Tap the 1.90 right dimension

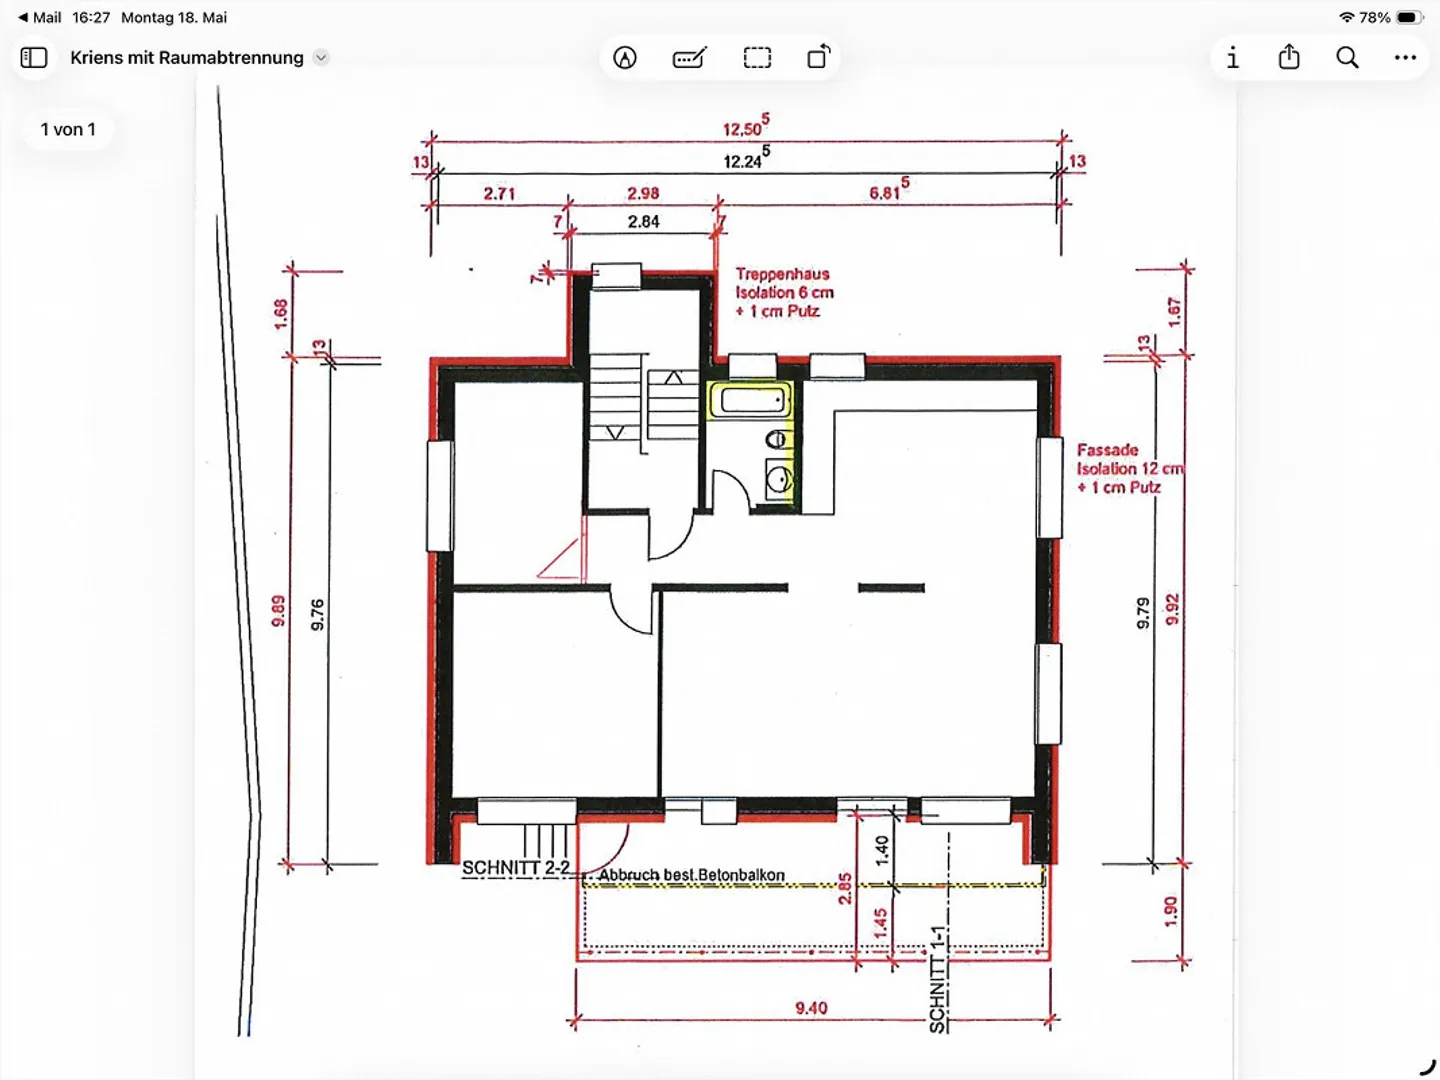pyautogui.click(x=1171, y=911)
